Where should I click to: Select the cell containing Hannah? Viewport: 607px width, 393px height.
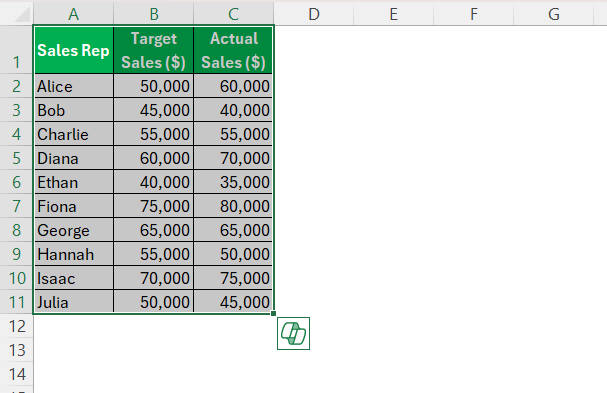pyautogui.click(x=74, y=254)
